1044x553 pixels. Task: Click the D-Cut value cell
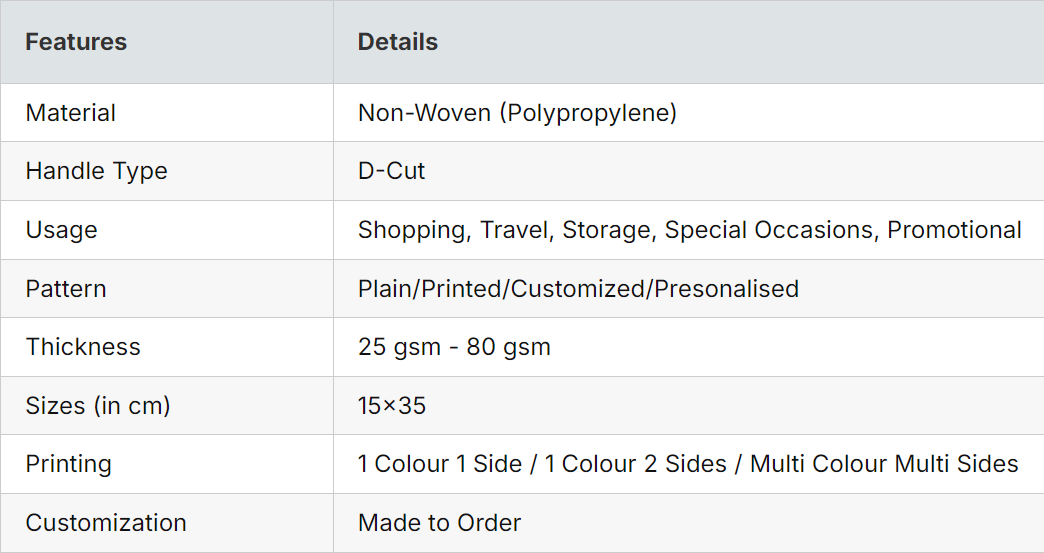click(x=392, y=171)
